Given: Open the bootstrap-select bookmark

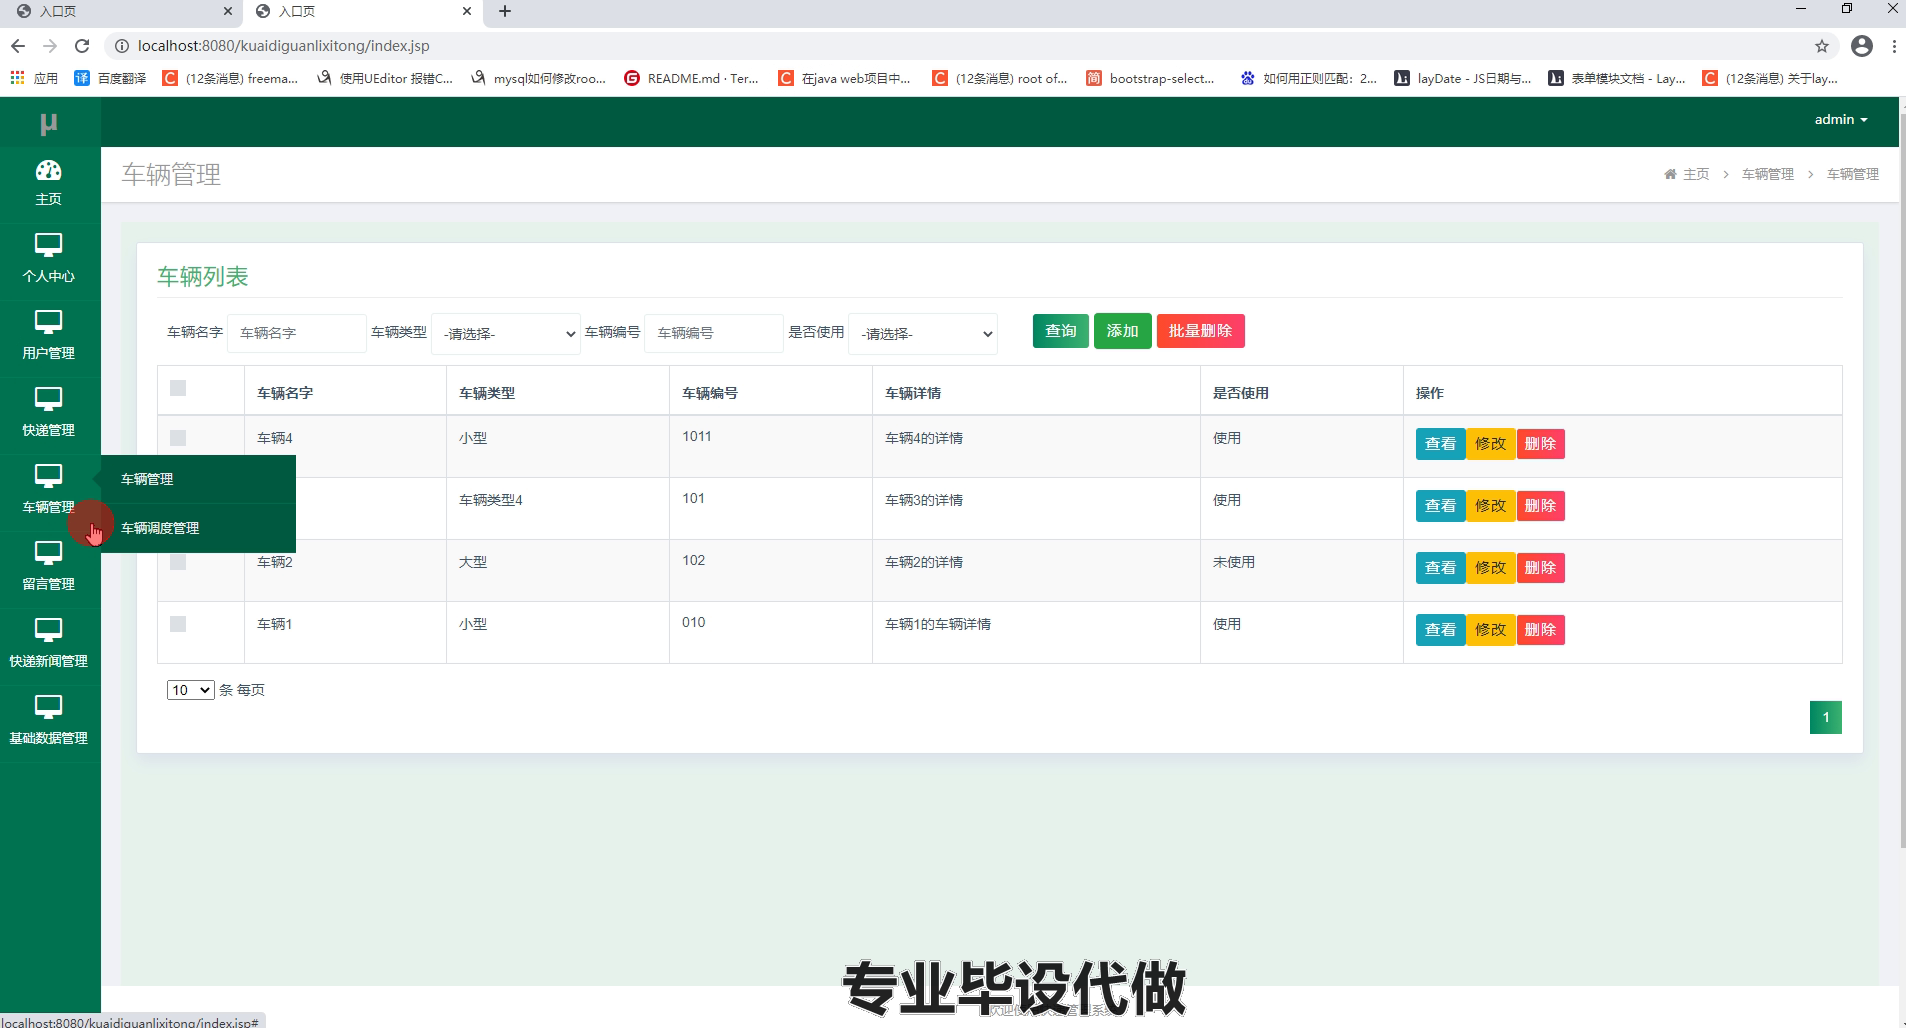Looking at the screenshot, I should tap(1150, 78).
